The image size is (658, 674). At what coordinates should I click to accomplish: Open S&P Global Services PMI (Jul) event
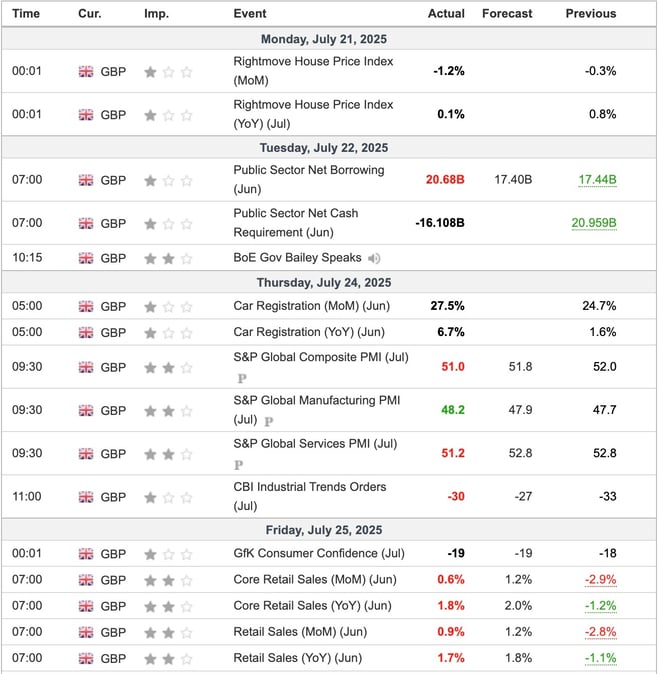point(315,444)
